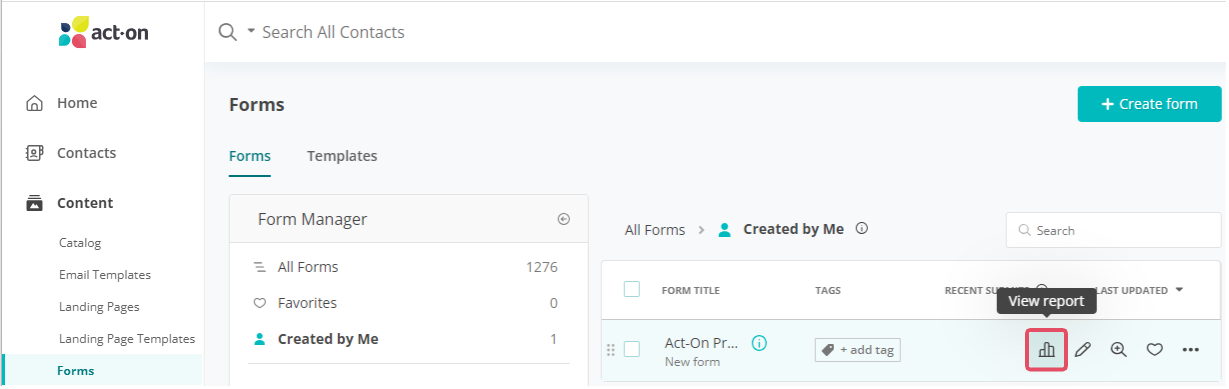Click the magnifier preview icon in the form row
This screenshot has width=1229, height=389.
(1118, 350)
